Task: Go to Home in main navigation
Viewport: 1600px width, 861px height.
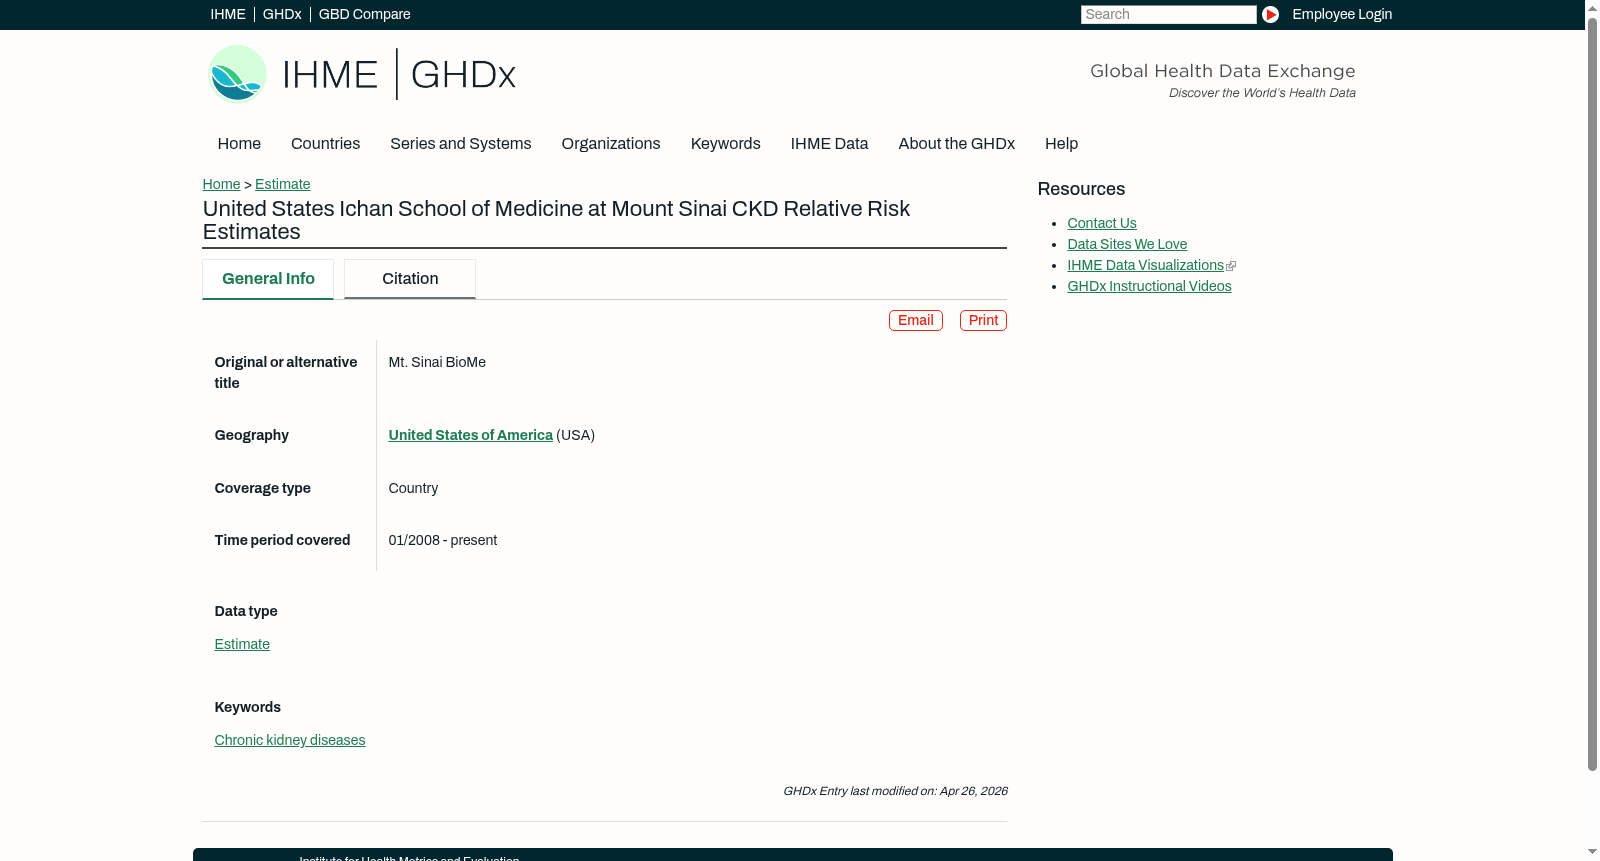Action: coord(239,144)
